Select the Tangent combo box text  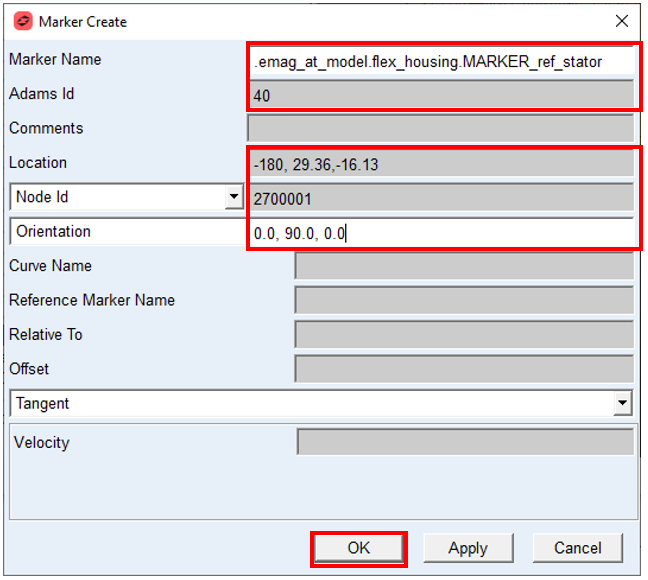point(42,403)
